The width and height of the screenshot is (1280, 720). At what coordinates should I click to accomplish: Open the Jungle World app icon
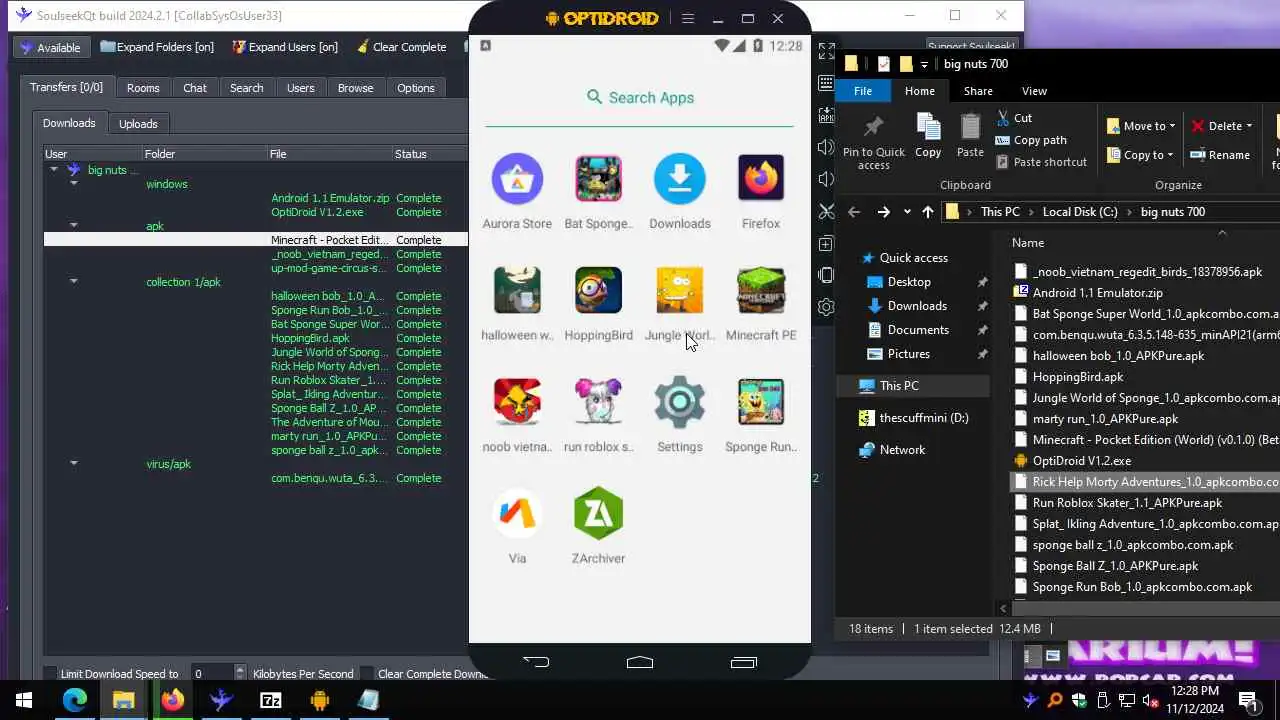(x=680, y=291)
